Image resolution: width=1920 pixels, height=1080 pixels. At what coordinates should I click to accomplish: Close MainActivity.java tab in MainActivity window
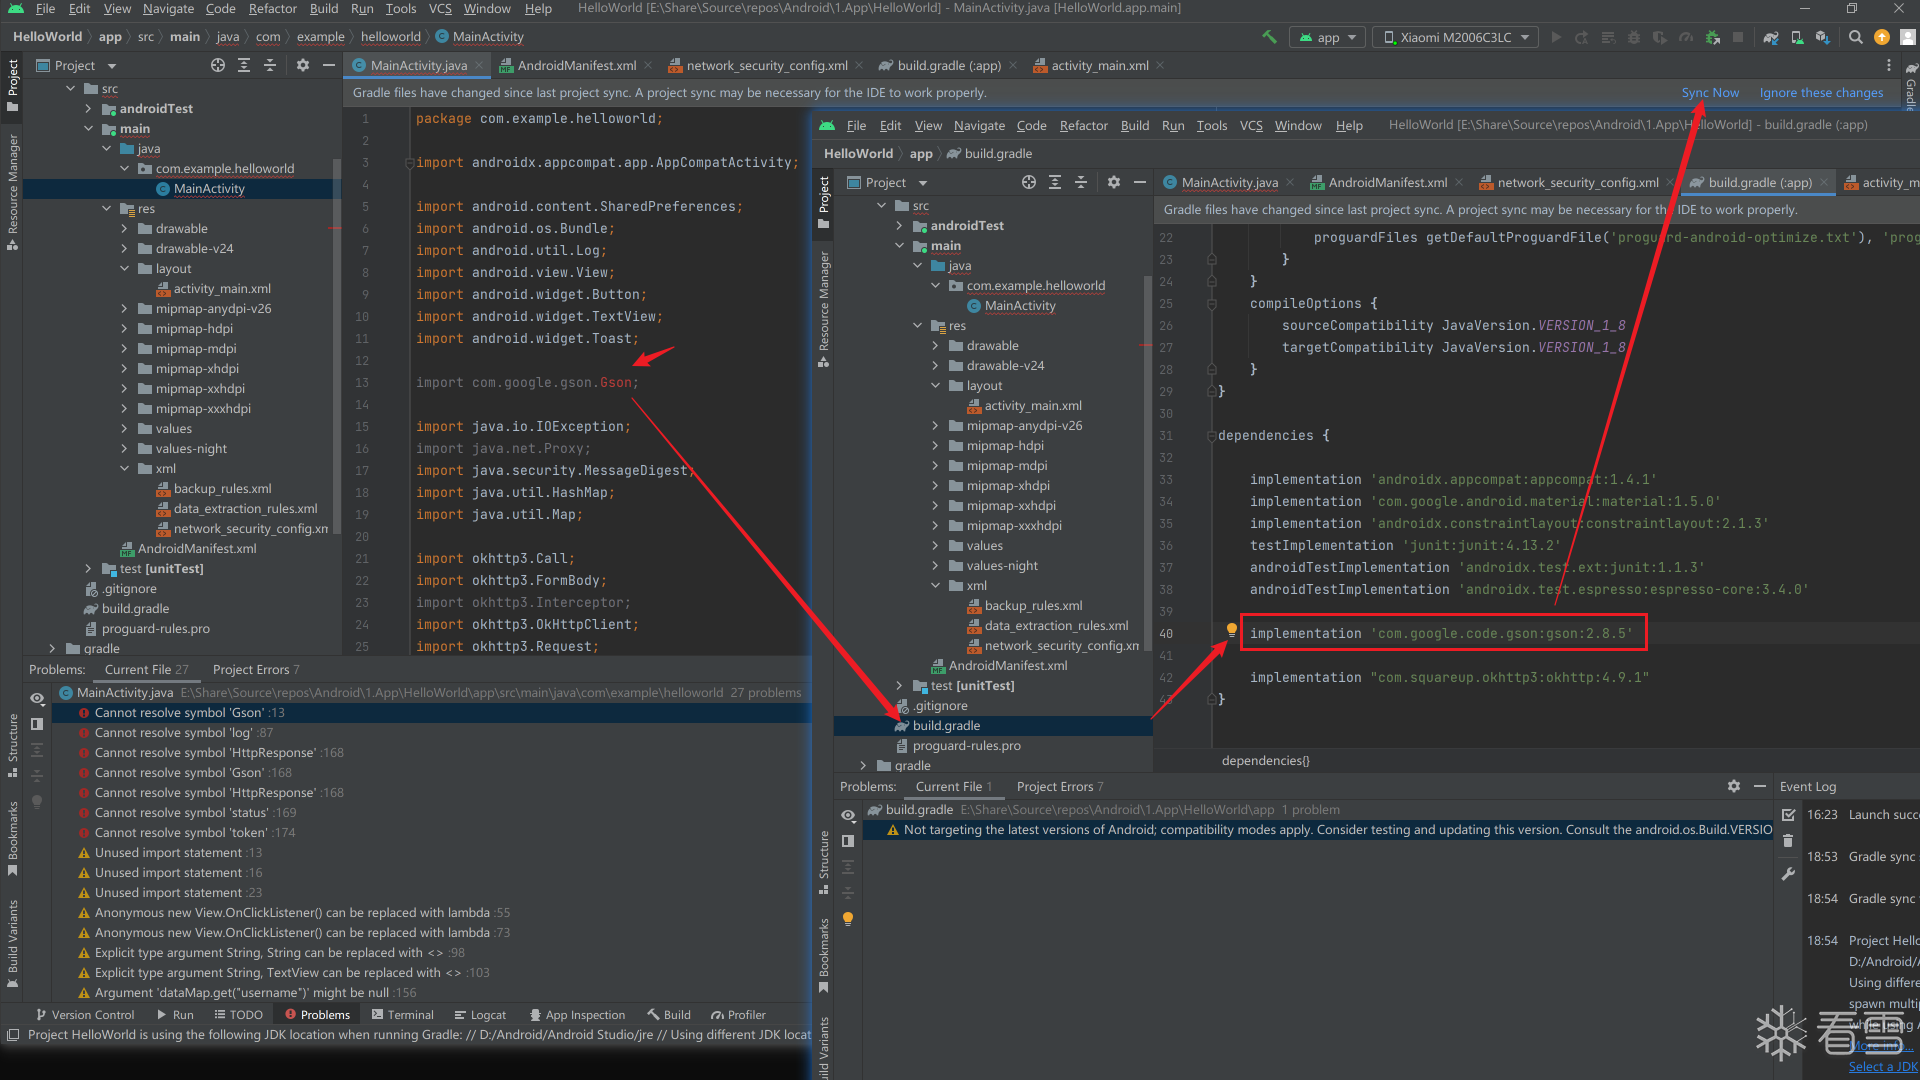point(479,65)
